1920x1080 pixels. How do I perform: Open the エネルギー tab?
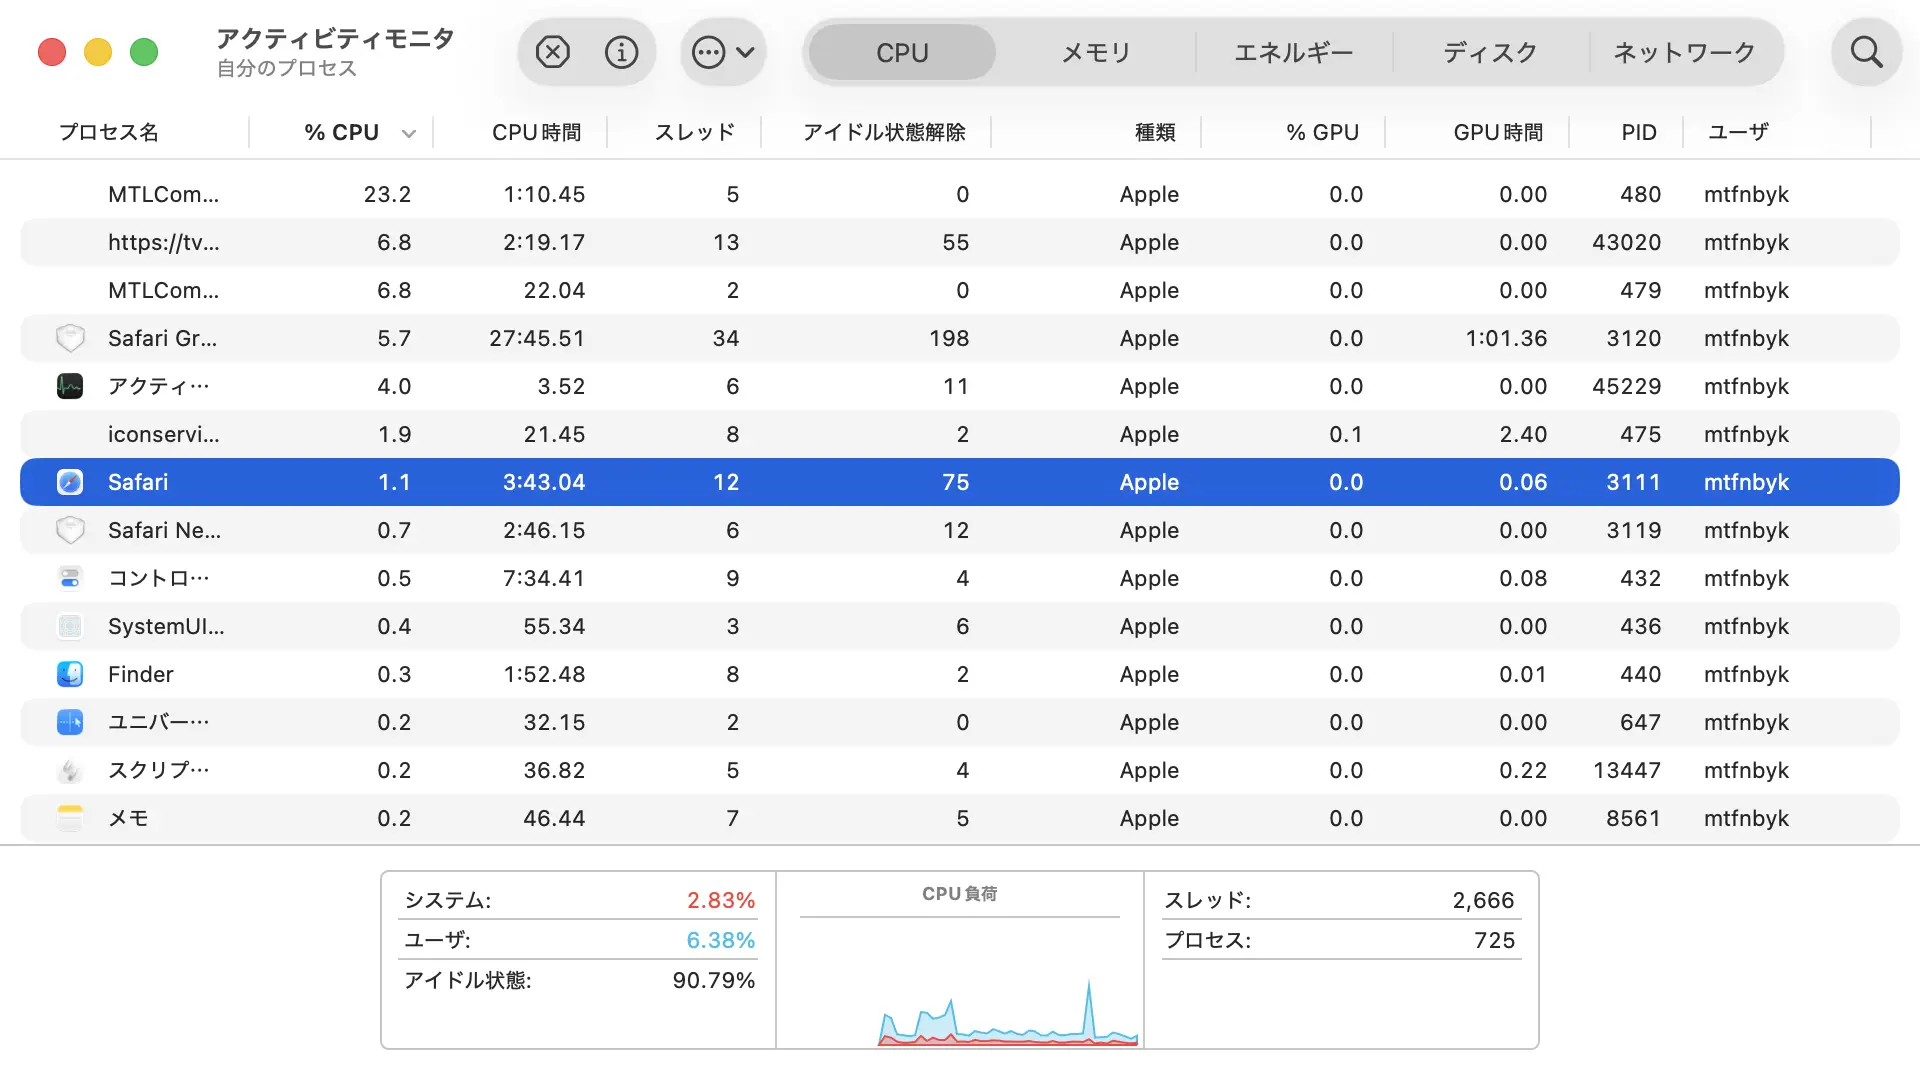click(1293, 52)
